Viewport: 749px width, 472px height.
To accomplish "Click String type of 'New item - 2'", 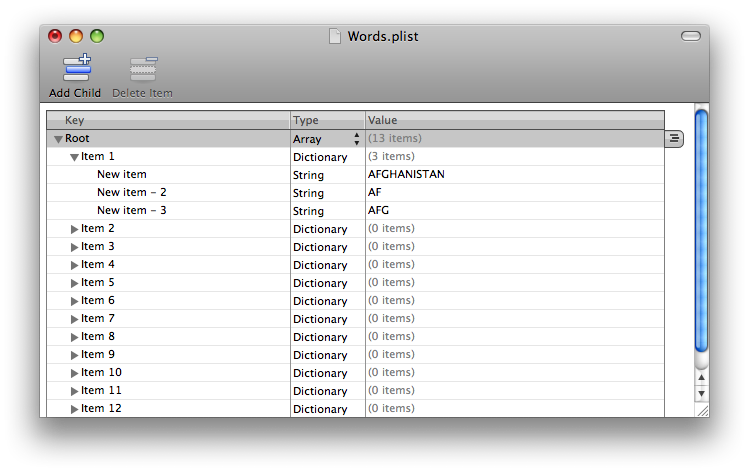I will click(x=308, y=193).
